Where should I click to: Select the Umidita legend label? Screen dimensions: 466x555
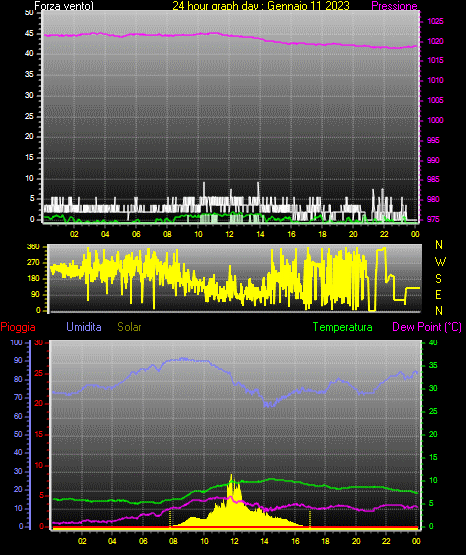(84, 327)
